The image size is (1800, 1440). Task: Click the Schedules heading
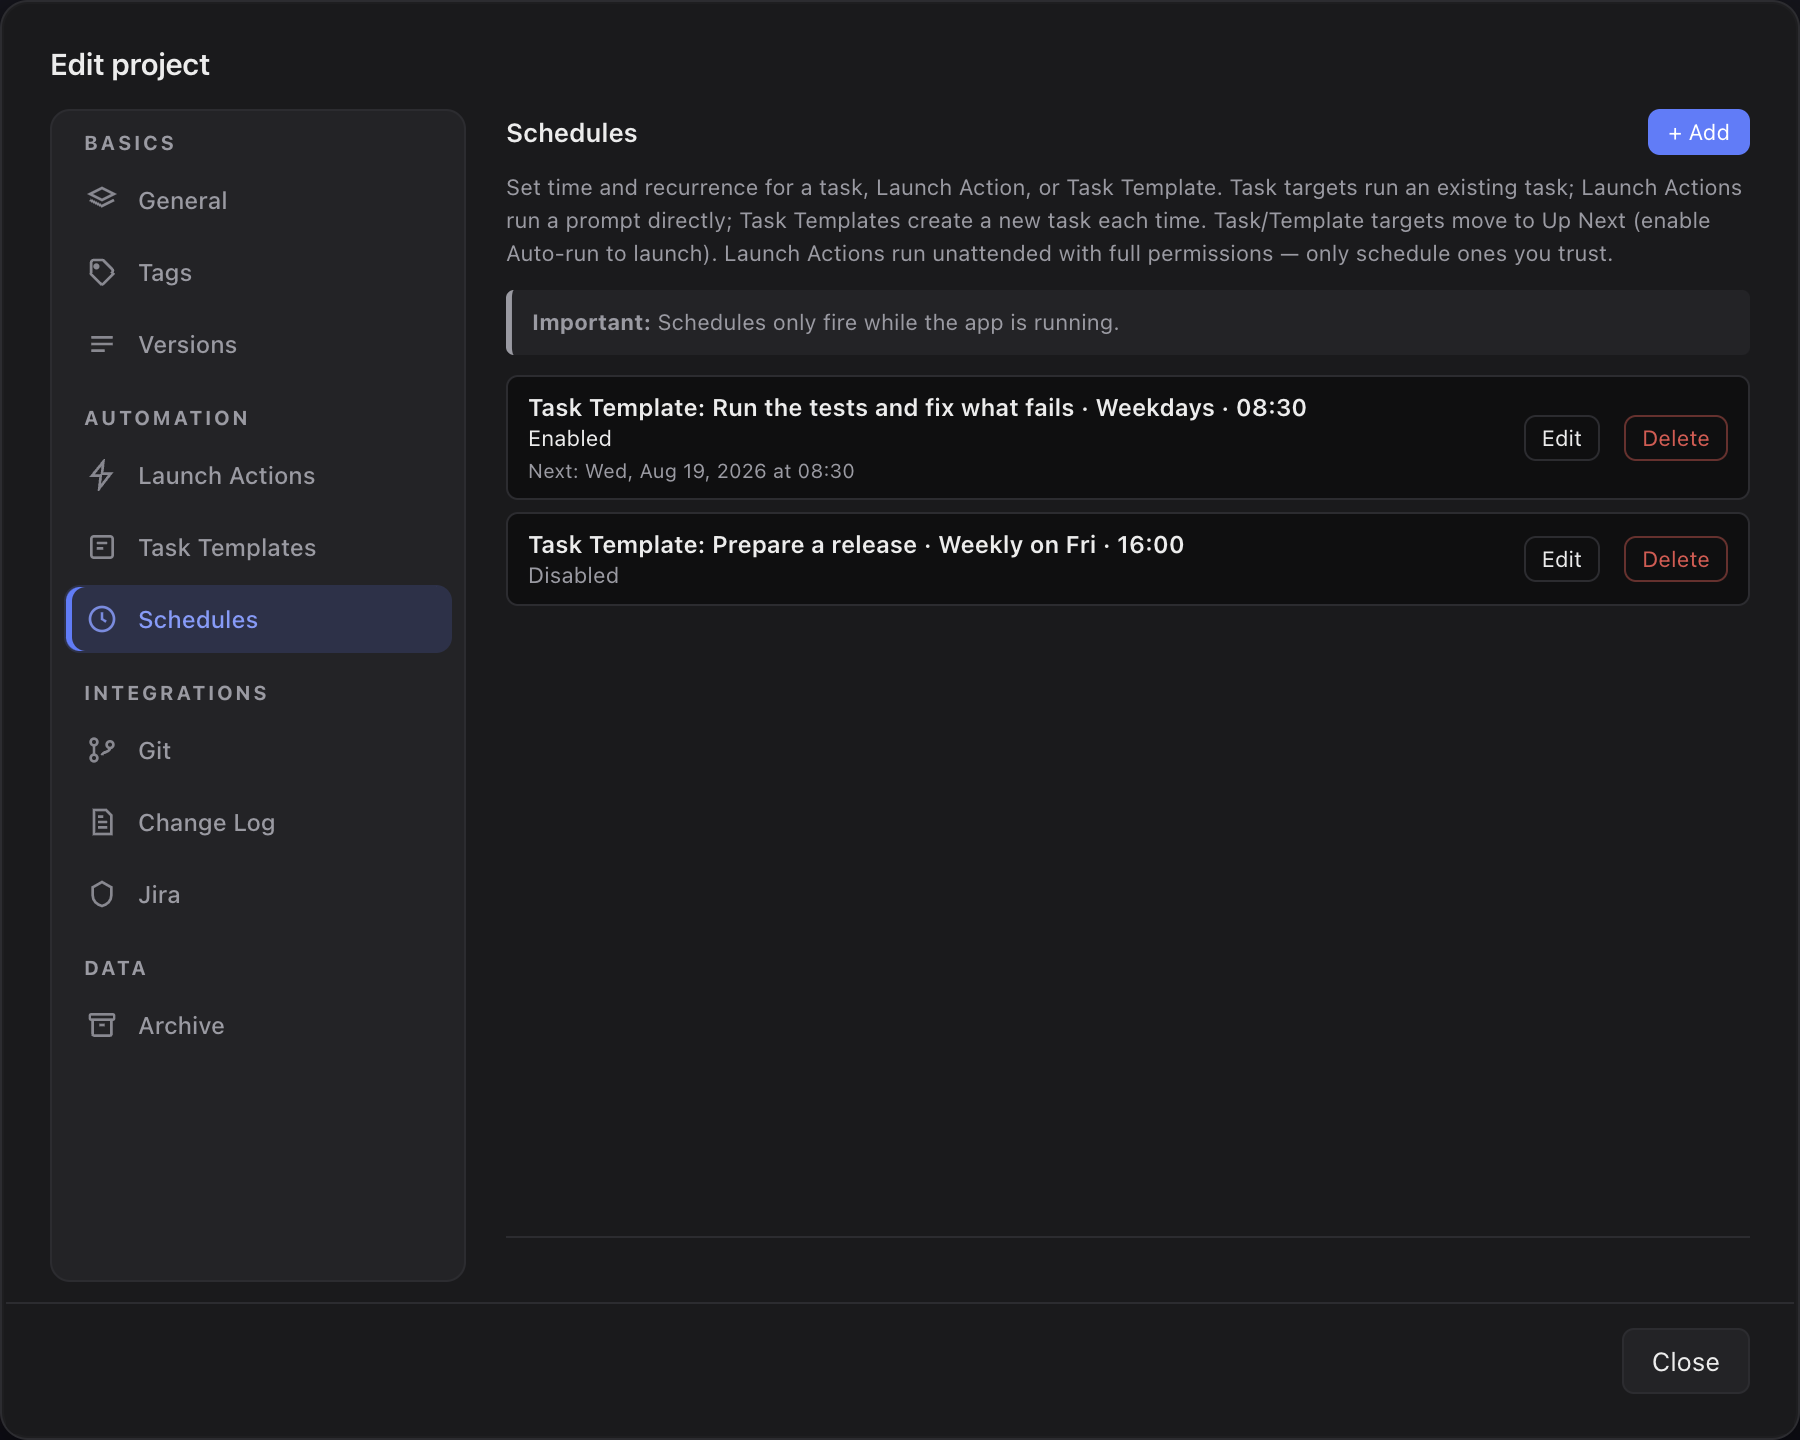pyautogui.click(x=571, y=133)
